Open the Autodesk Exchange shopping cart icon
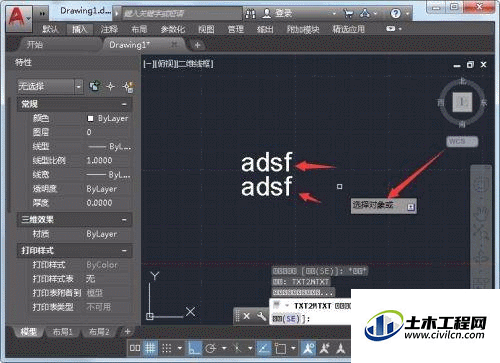 [348, 14]
